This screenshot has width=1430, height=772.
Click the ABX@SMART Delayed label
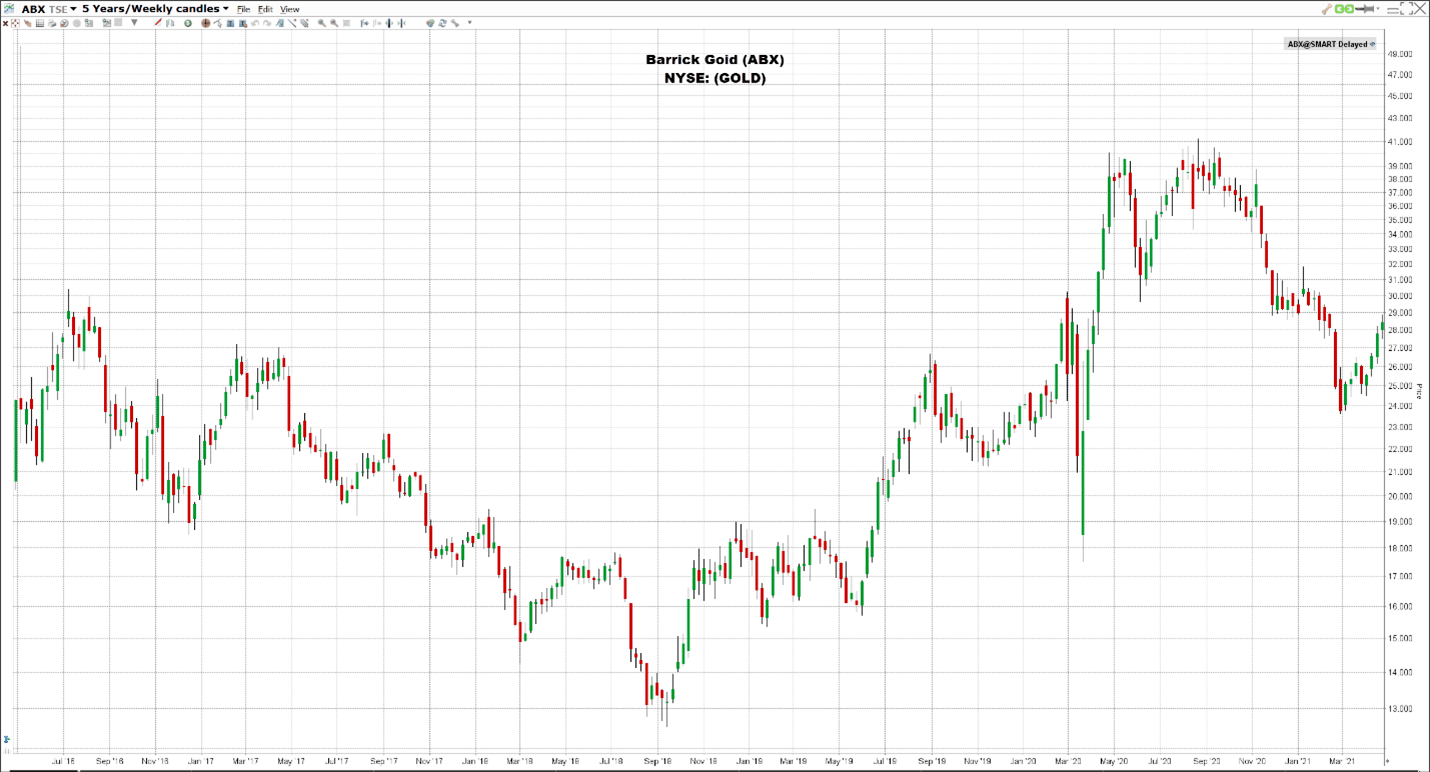1326,44
